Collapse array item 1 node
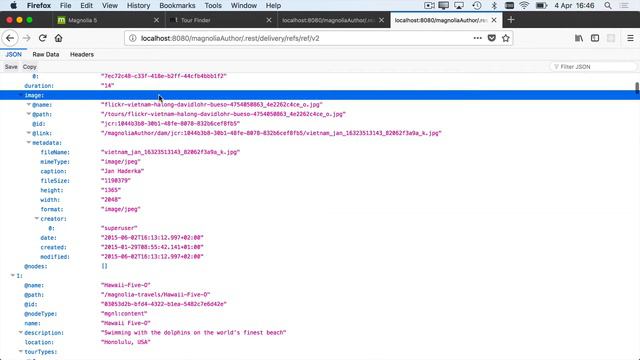The width and height of the screenshot is (640, 360). point(13,276)
